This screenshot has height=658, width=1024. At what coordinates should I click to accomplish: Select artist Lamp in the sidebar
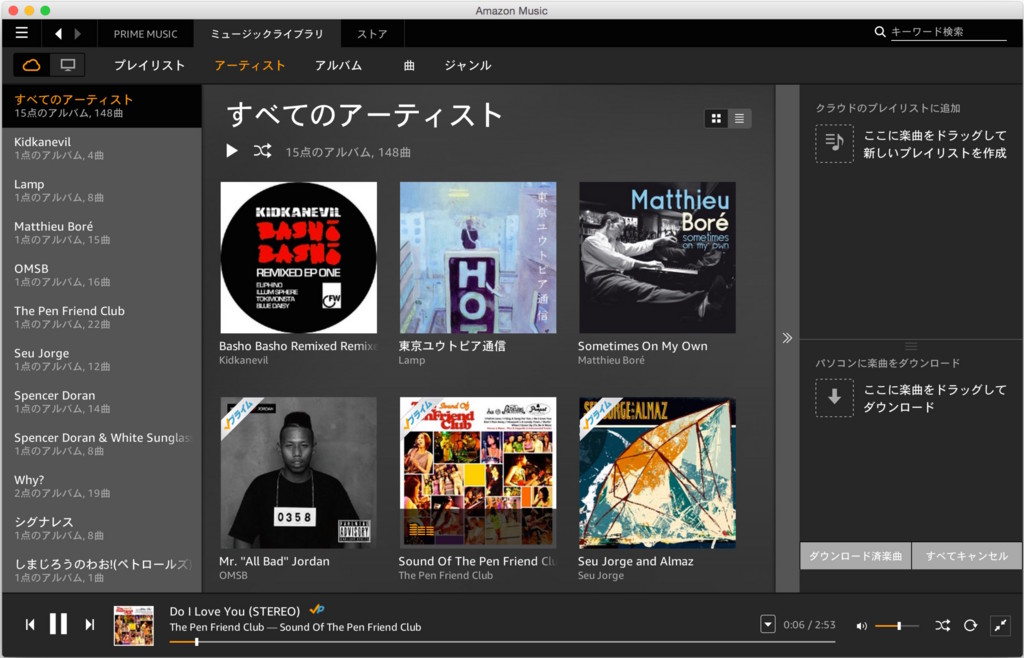click(102, 191)
